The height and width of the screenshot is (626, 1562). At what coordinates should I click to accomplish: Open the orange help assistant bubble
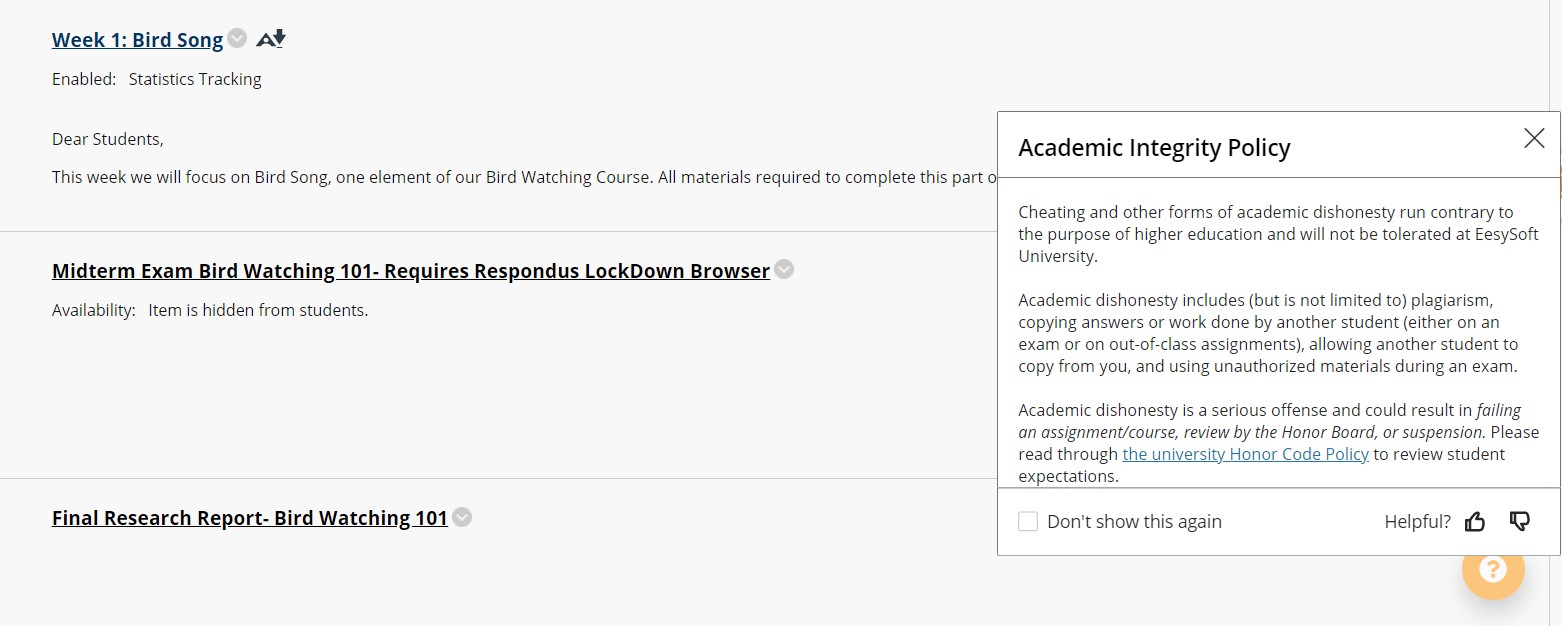pos(1492,569)
